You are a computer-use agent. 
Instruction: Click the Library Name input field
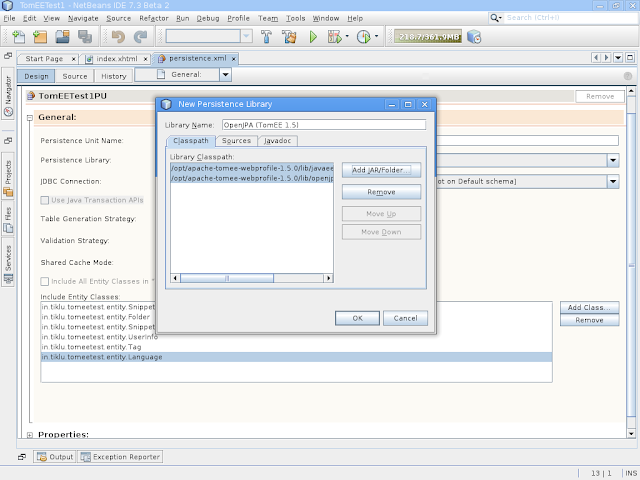click(324, 125)
